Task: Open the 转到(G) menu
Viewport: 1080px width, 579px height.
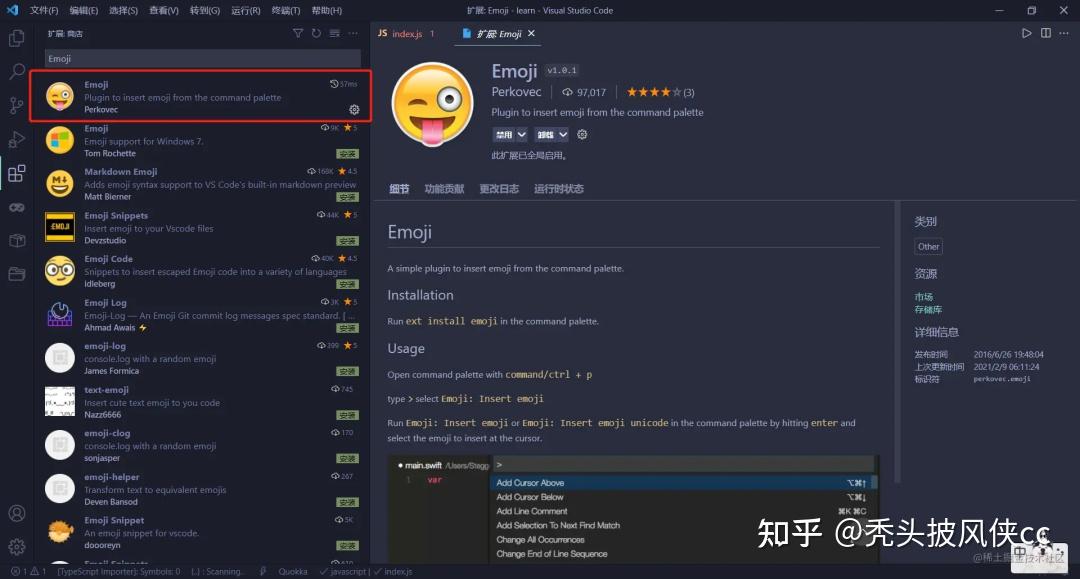Action: point(205,10)
